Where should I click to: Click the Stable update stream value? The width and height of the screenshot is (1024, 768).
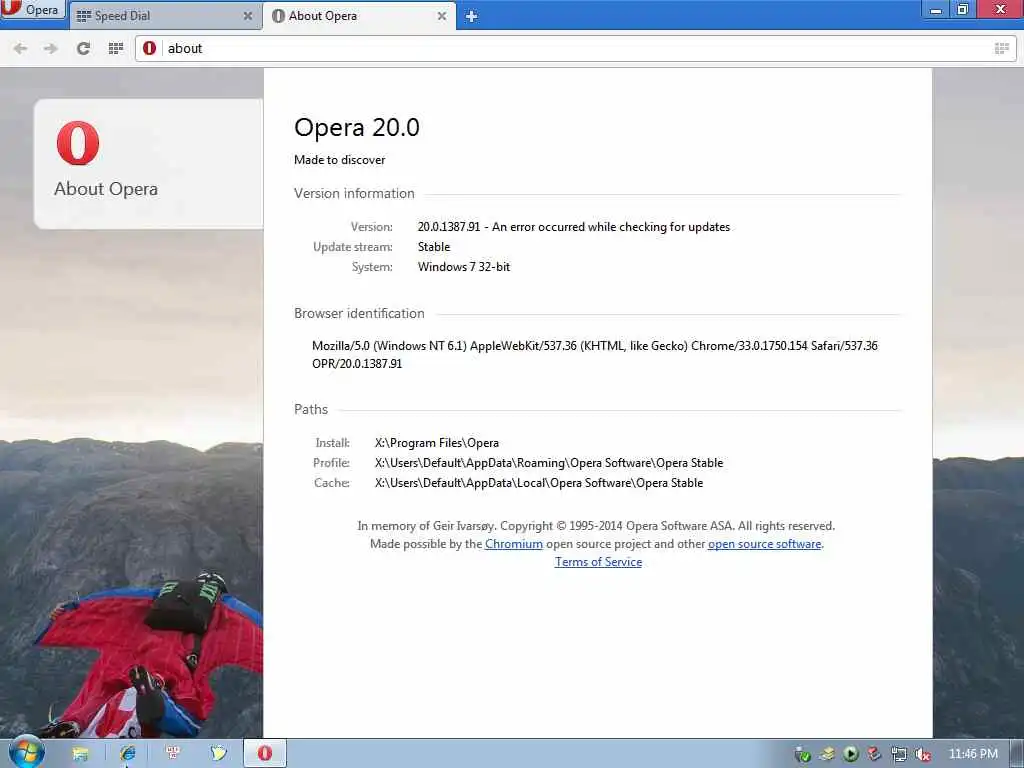pos(434,247)
